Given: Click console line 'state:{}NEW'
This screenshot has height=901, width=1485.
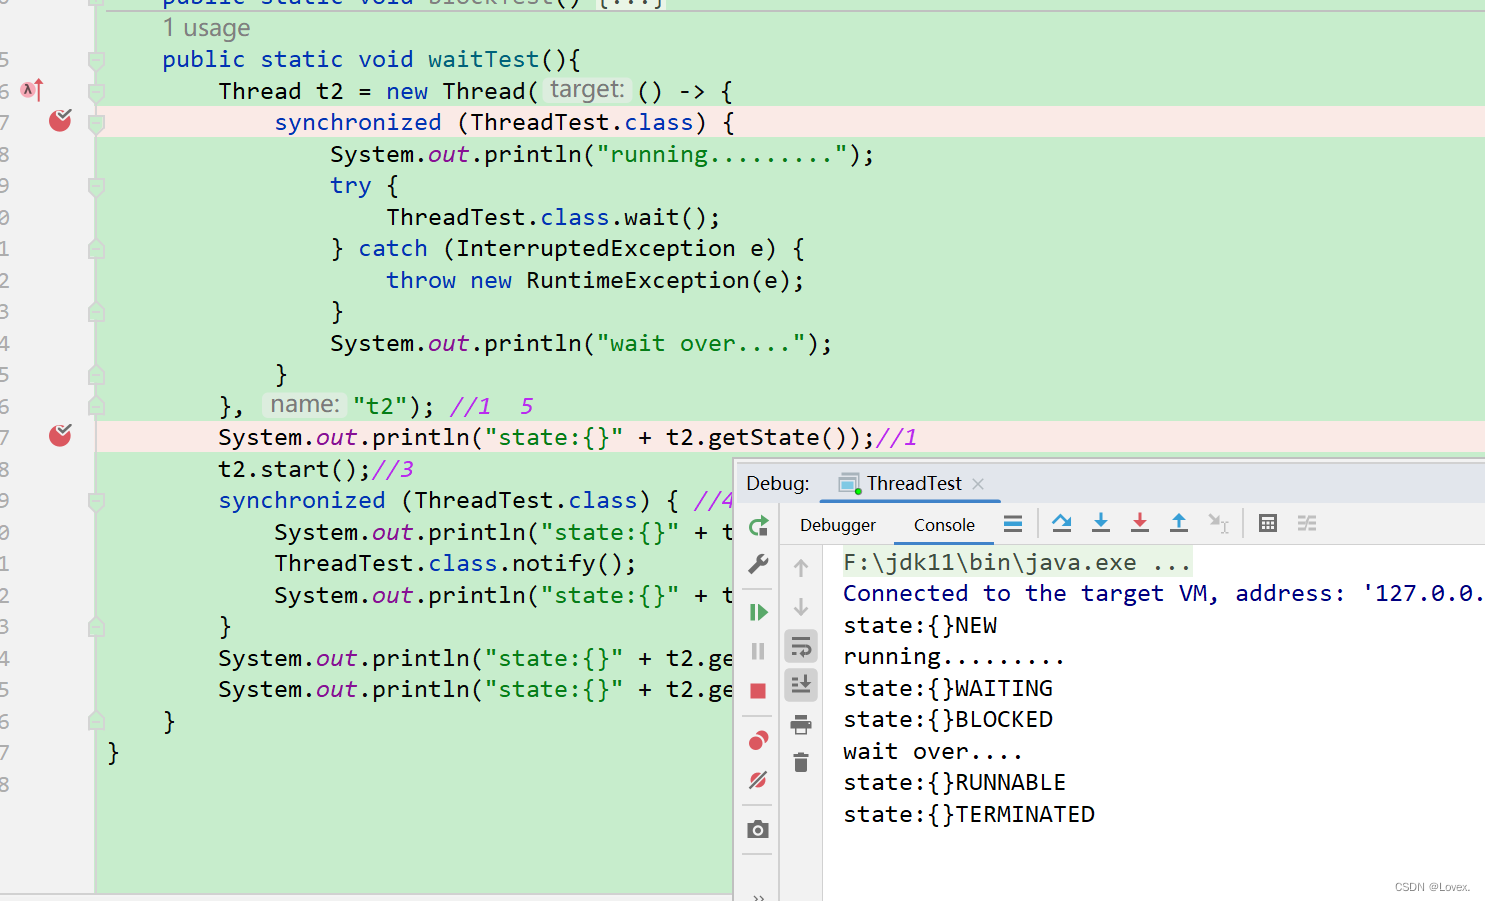Looking at the screenshot, I should pyautogui.click(x=920, y=625).
